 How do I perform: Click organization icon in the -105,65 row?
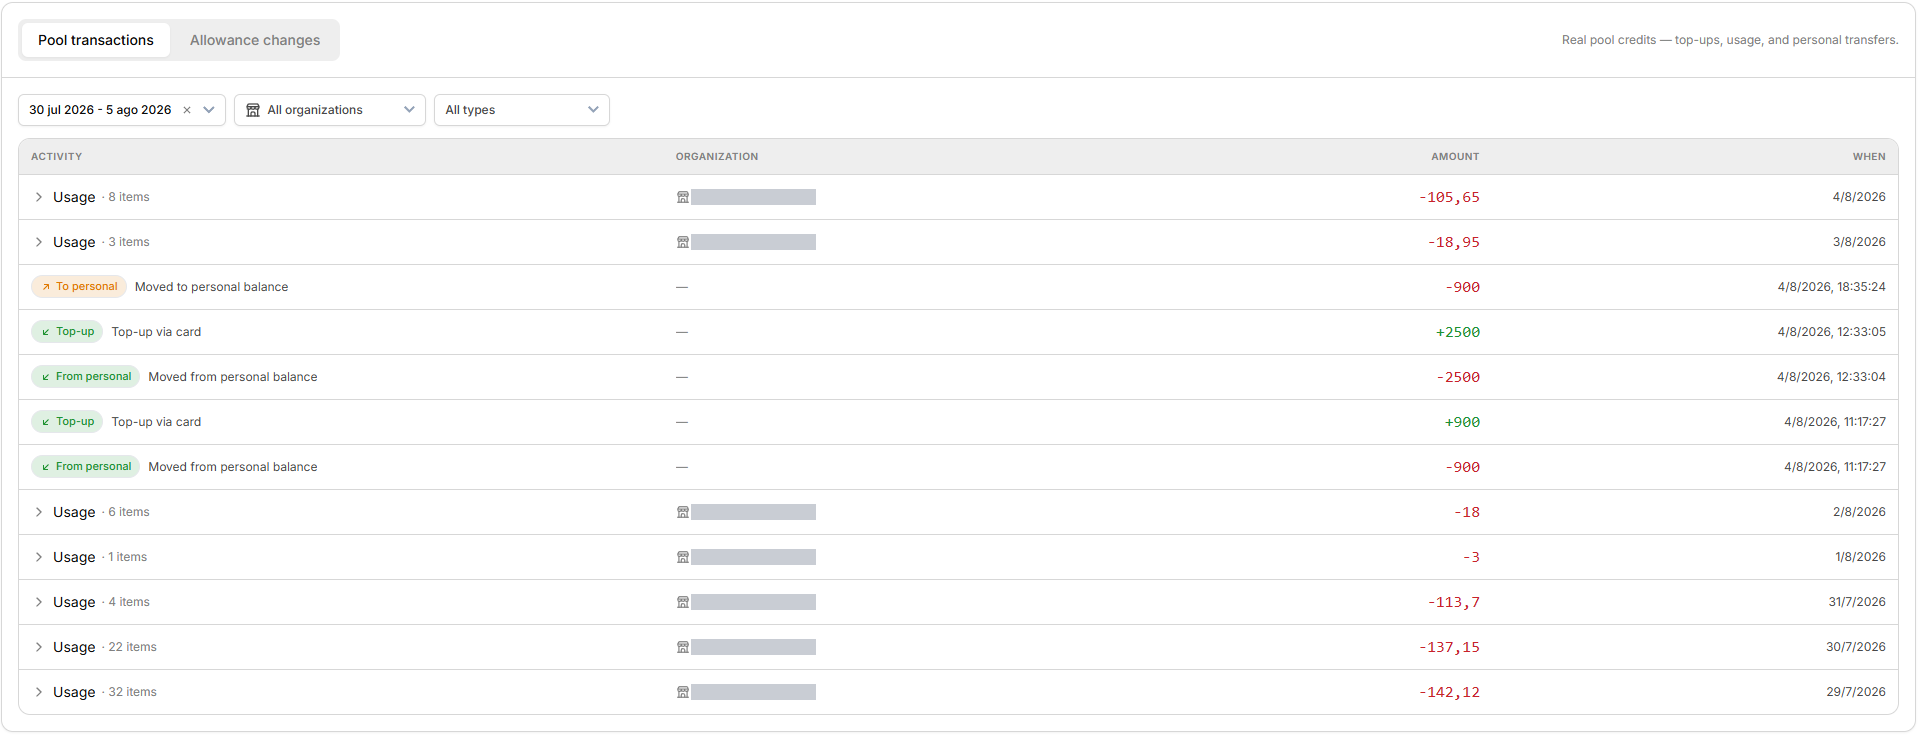tap(683, 197)
